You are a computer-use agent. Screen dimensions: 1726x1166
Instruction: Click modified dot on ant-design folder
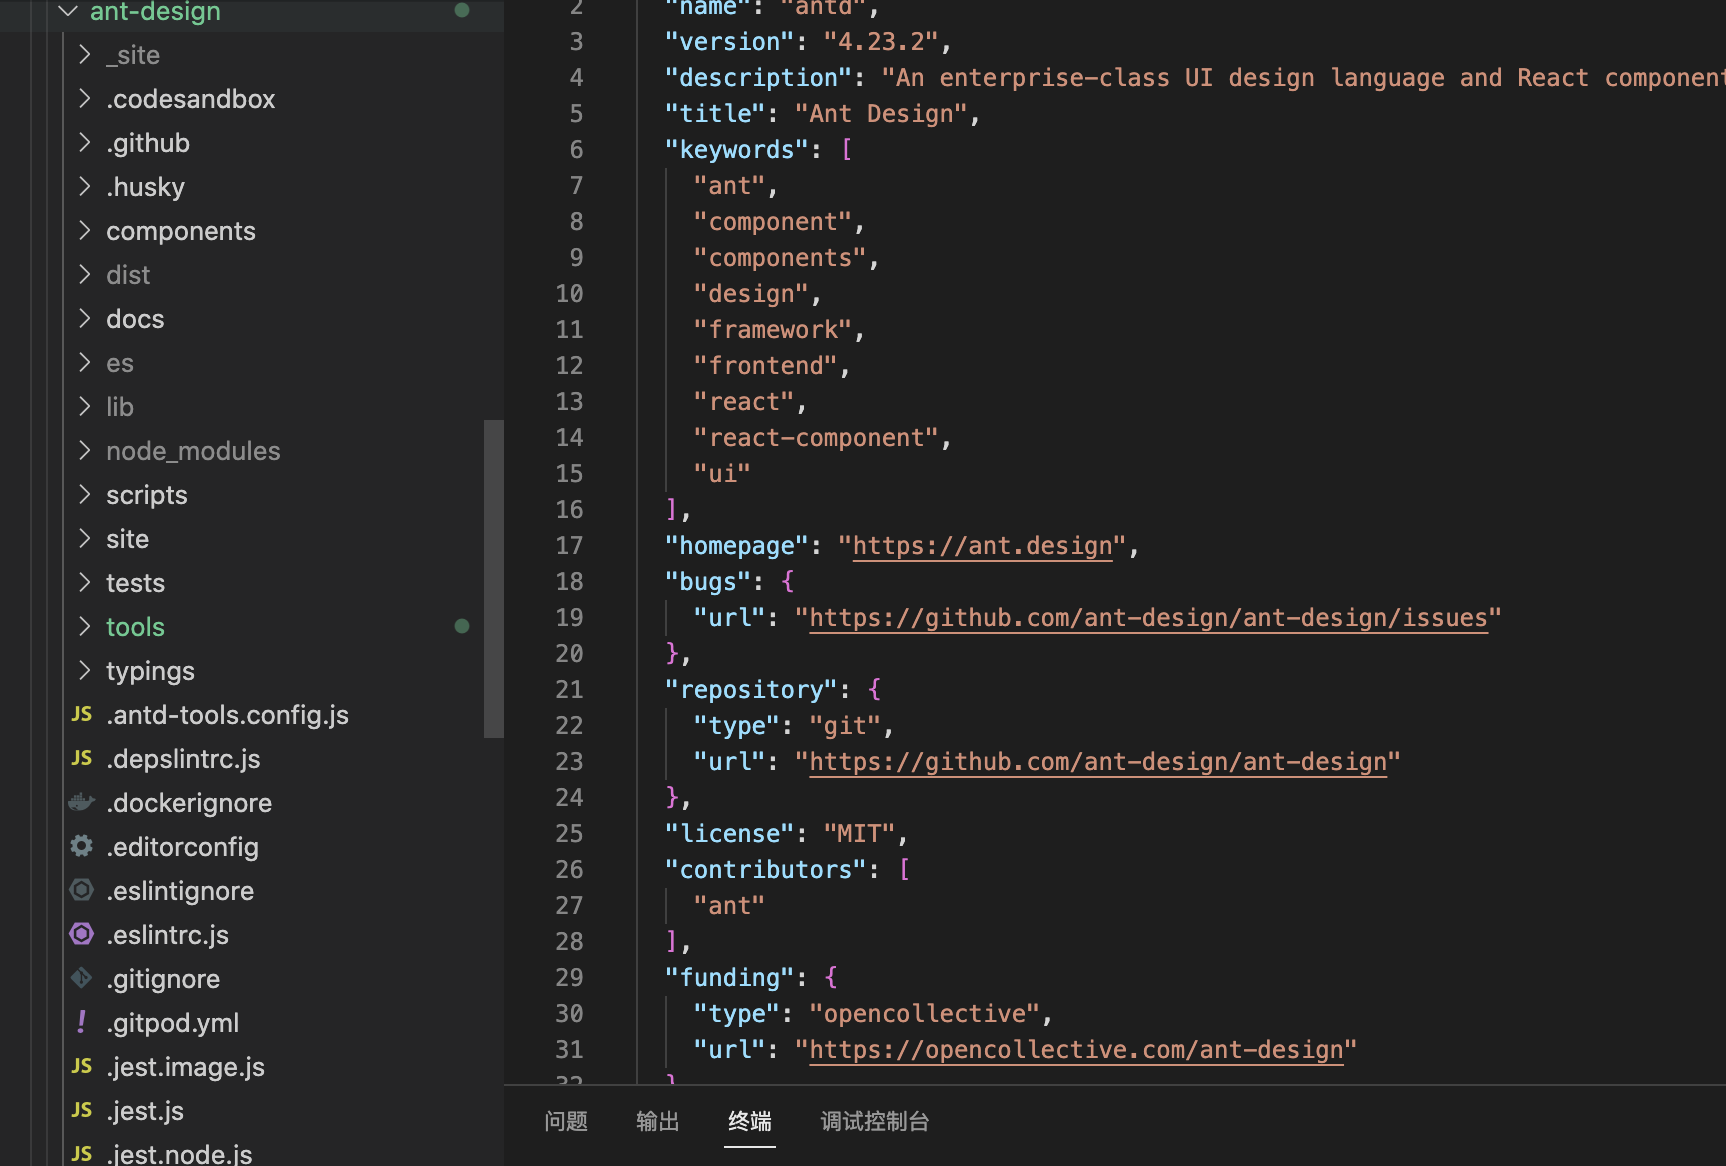462,10
